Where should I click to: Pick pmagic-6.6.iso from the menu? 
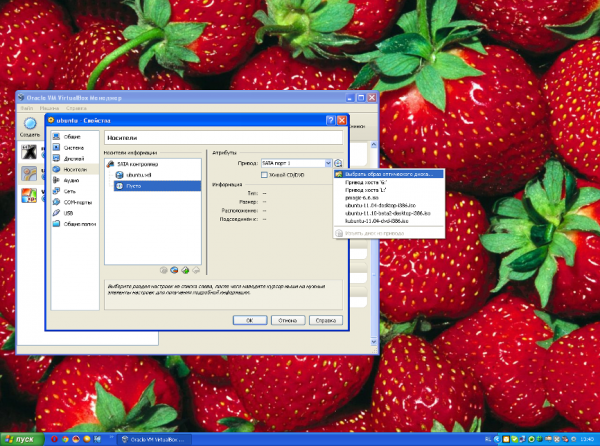[x=389, y=198]
